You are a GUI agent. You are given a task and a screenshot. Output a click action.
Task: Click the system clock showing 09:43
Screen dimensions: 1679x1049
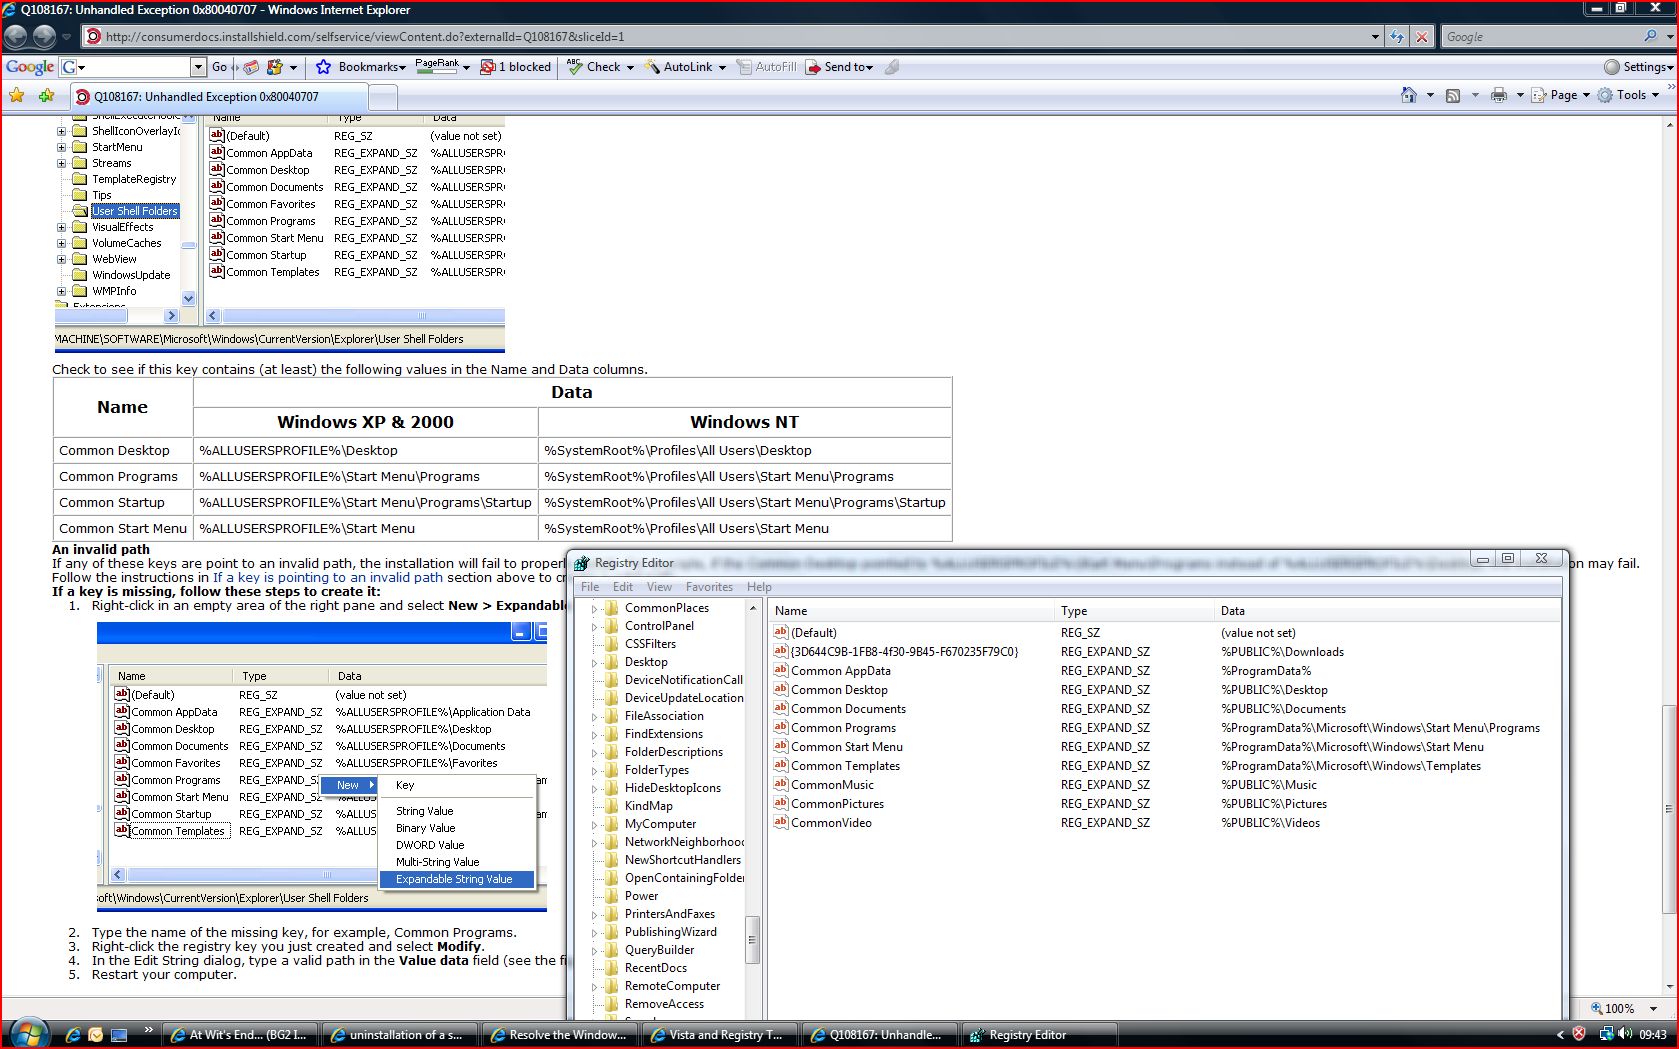coord(1653,1034)
